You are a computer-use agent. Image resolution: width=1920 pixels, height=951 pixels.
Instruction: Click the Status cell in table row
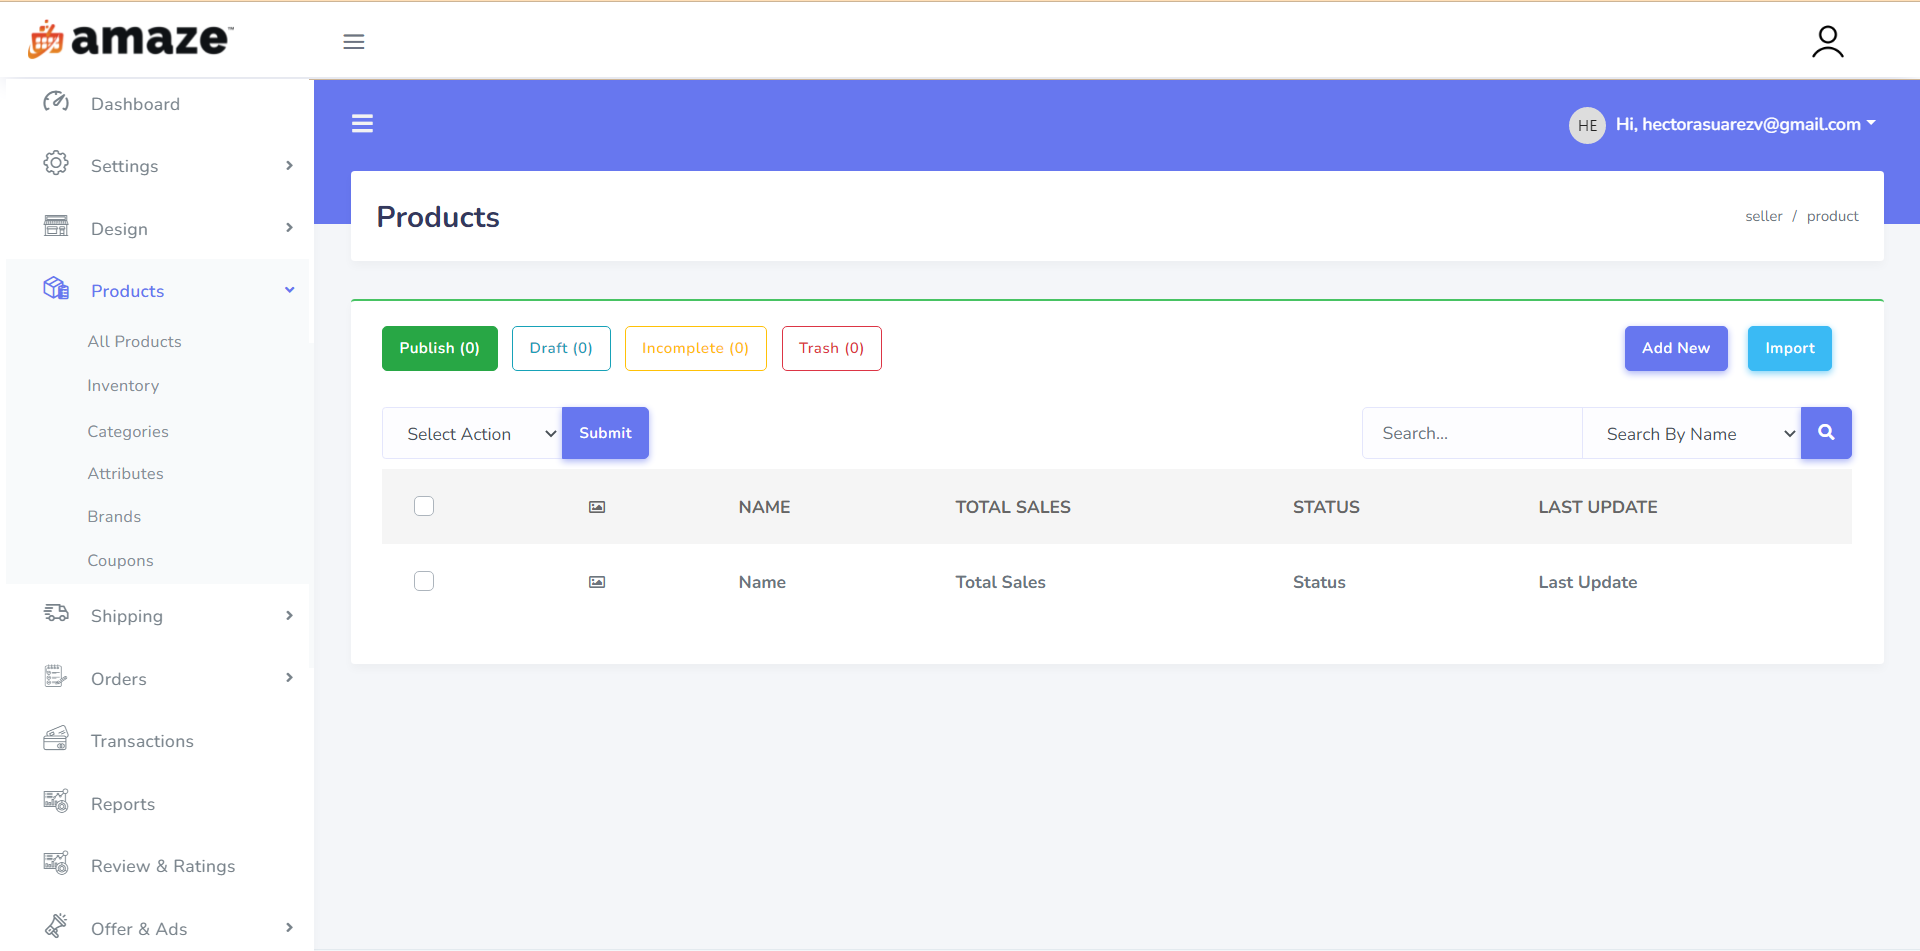click(x=1319, y=582)
